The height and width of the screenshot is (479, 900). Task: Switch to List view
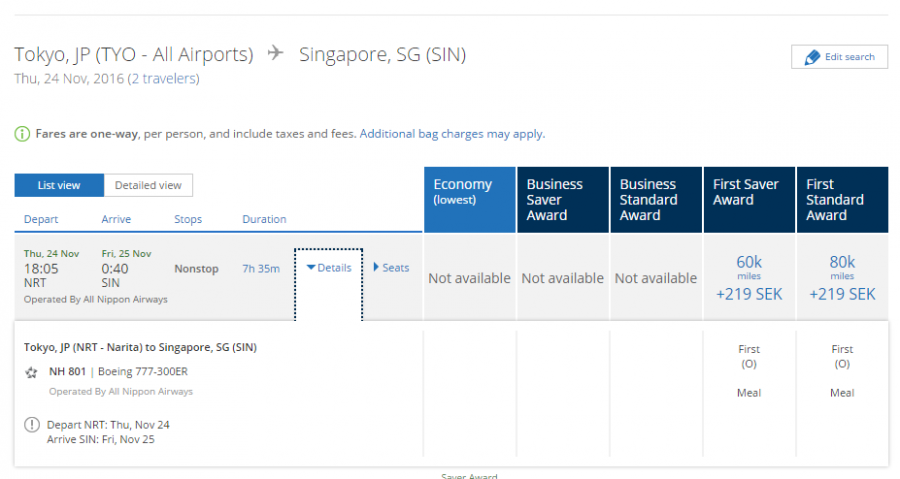[x=59, y=185]
